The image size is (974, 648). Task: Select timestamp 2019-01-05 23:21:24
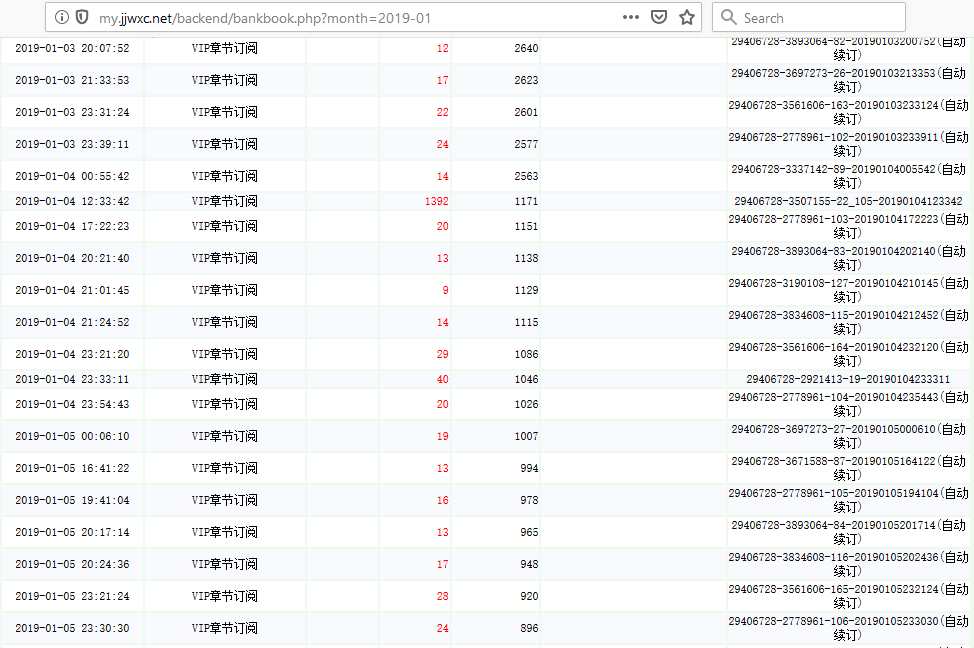72,596
